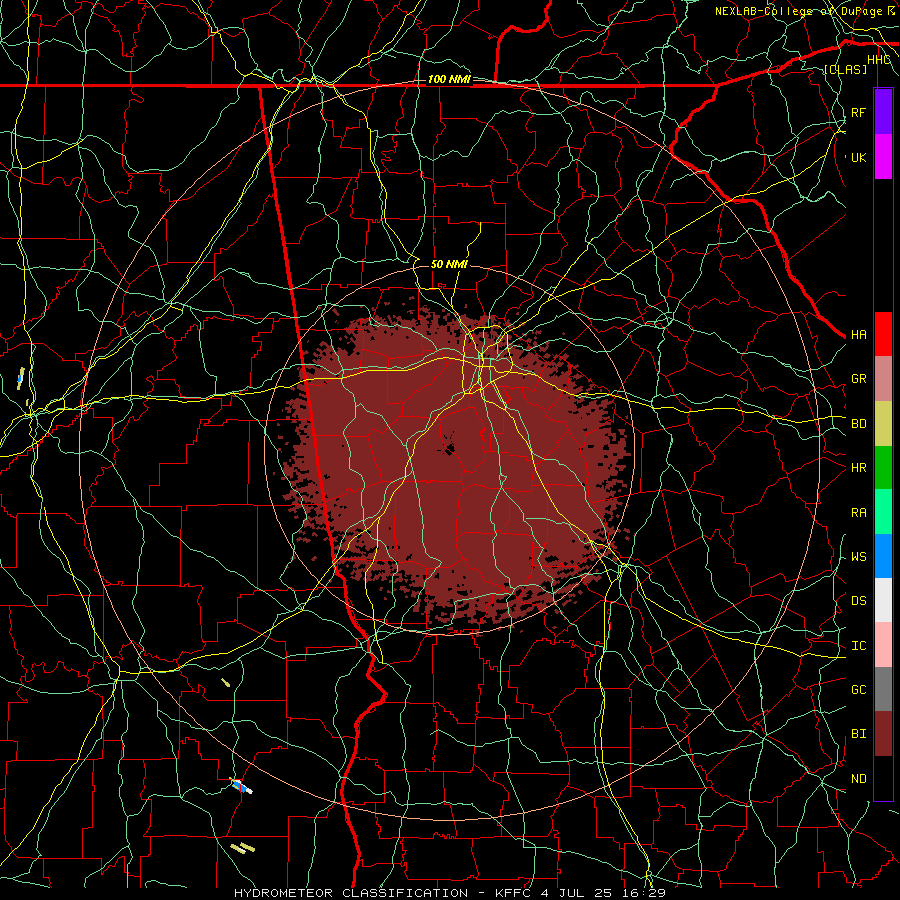Click the blue-white echo in lower left
This screenshot has height=900, width=900.
point(241,786)
